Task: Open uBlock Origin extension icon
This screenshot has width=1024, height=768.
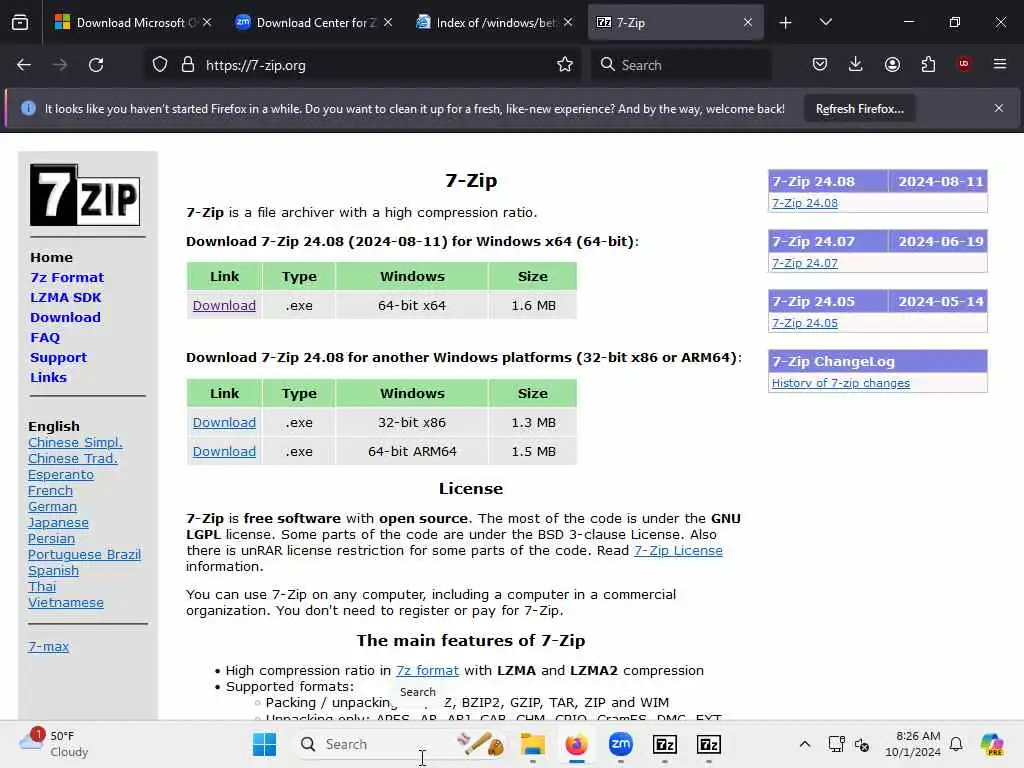Action: pos(964,64)
